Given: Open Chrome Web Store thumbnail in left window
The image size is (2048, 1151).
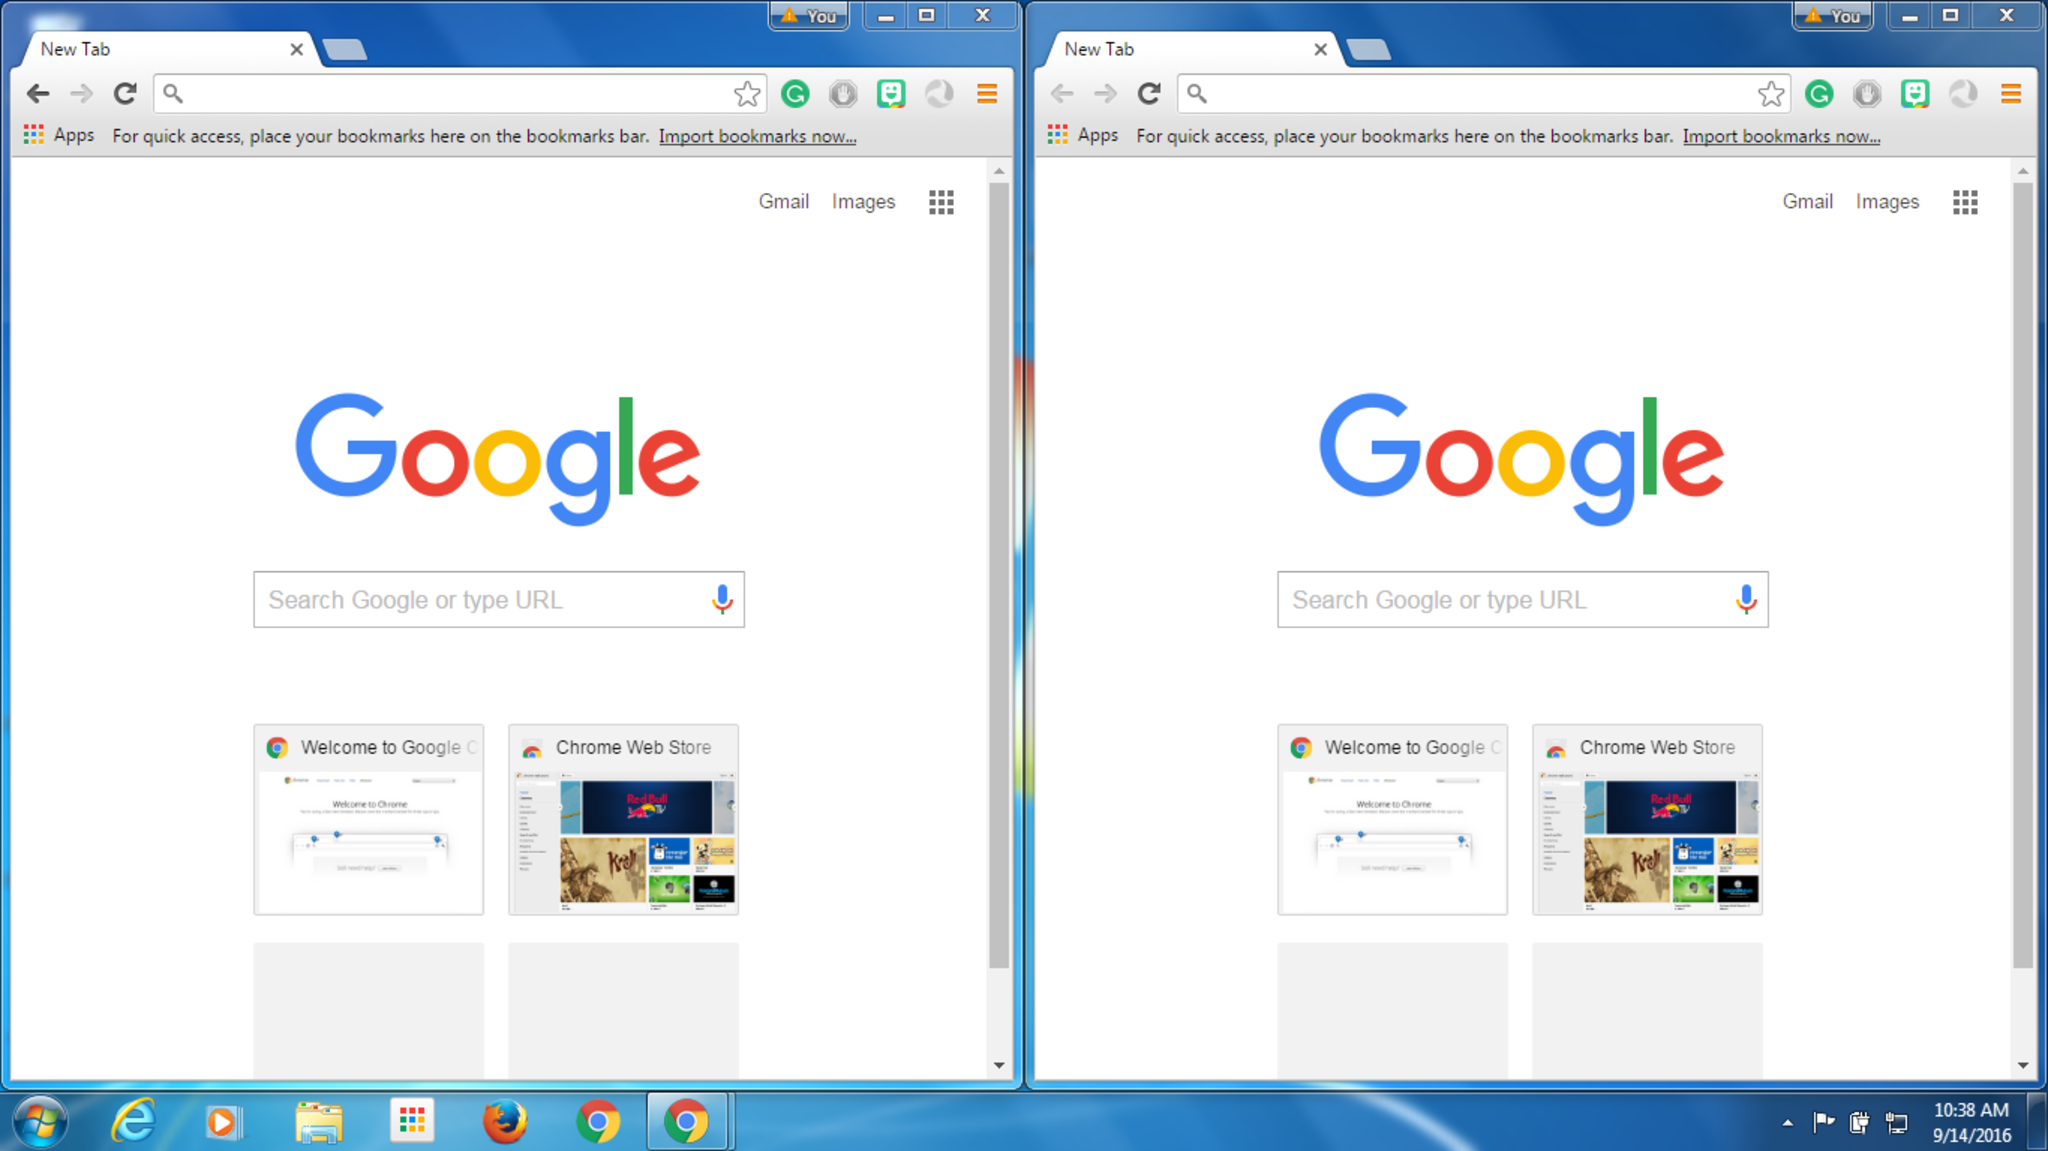Looking at the screenshot, I should [x=623, y=820].
